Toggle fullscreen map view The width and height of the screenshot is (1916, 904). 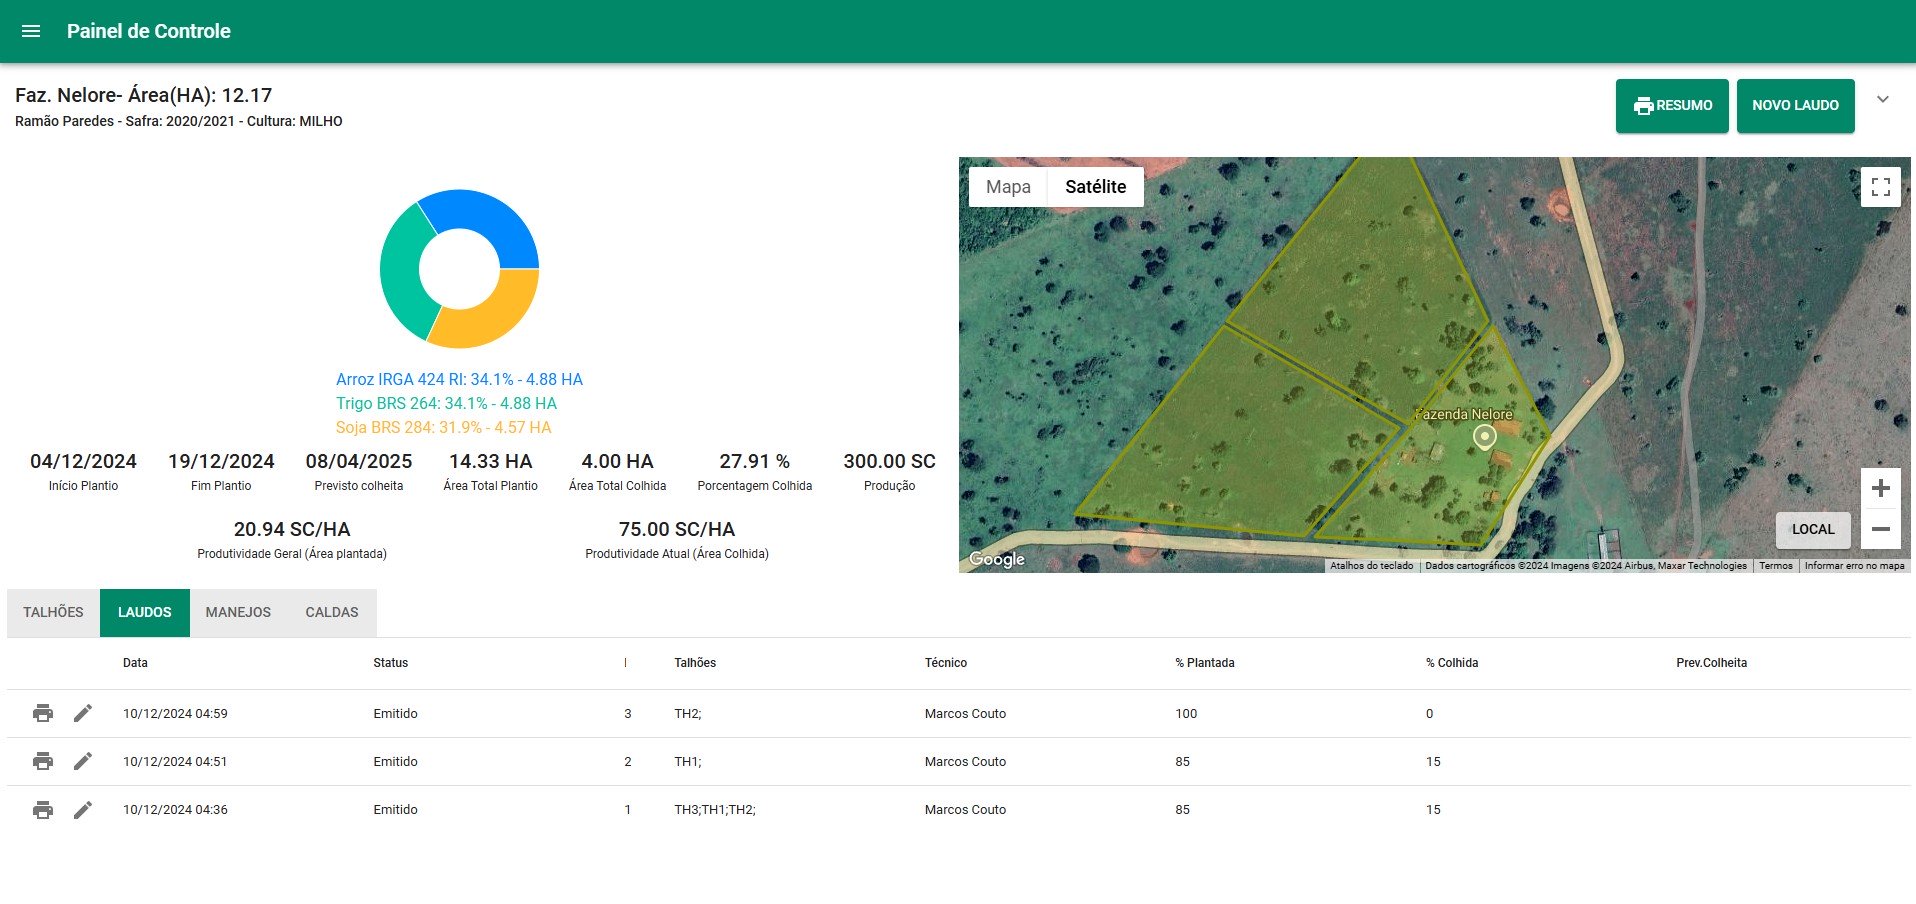point(1880,187)
